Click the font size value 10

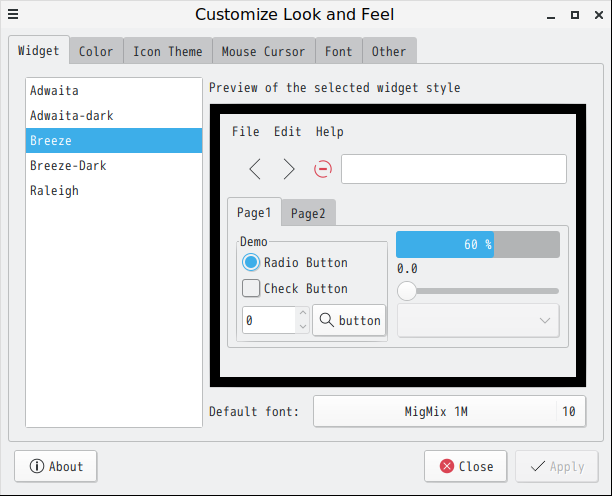pos(569,411)
